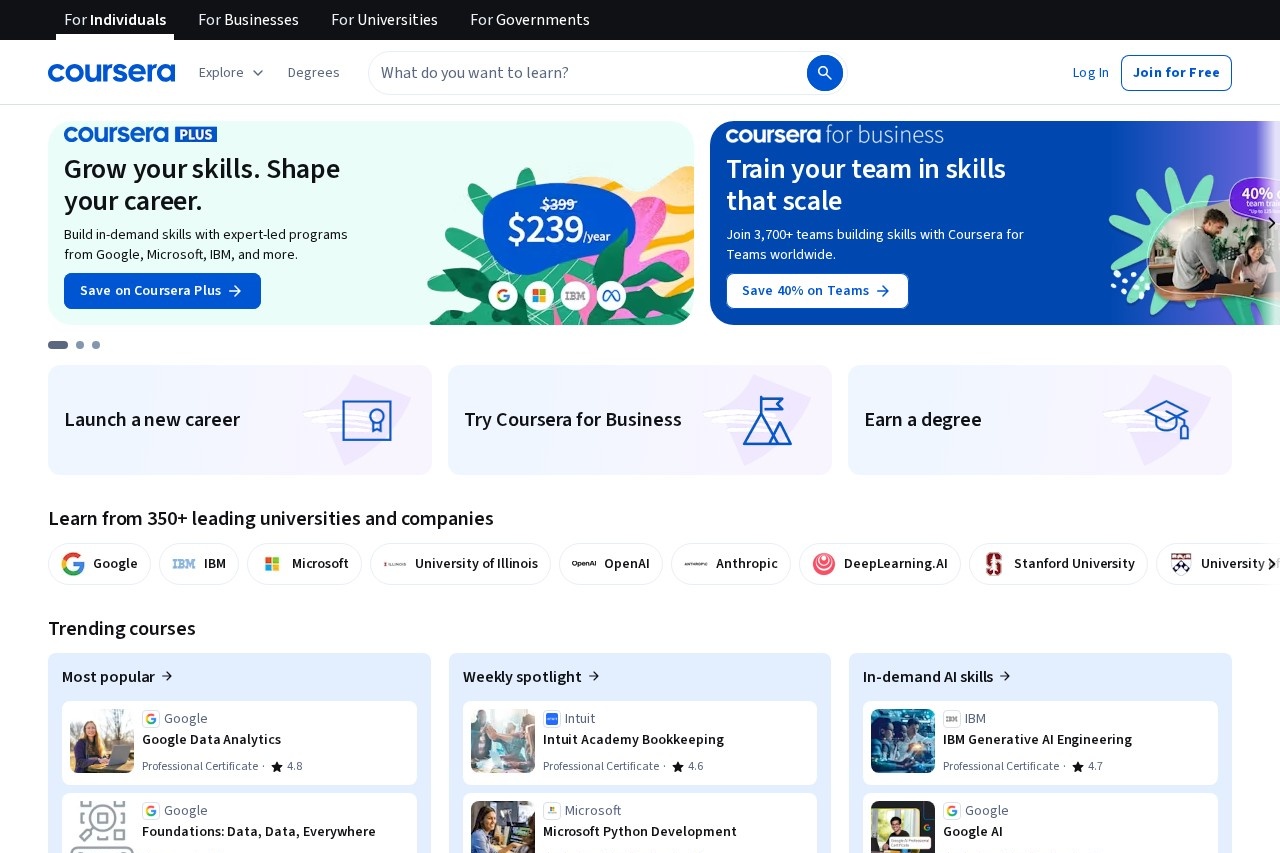The height and width of the screenshot is (853, 1280).
Task: Switch to the For Governments tab
Action: (529, 19)
